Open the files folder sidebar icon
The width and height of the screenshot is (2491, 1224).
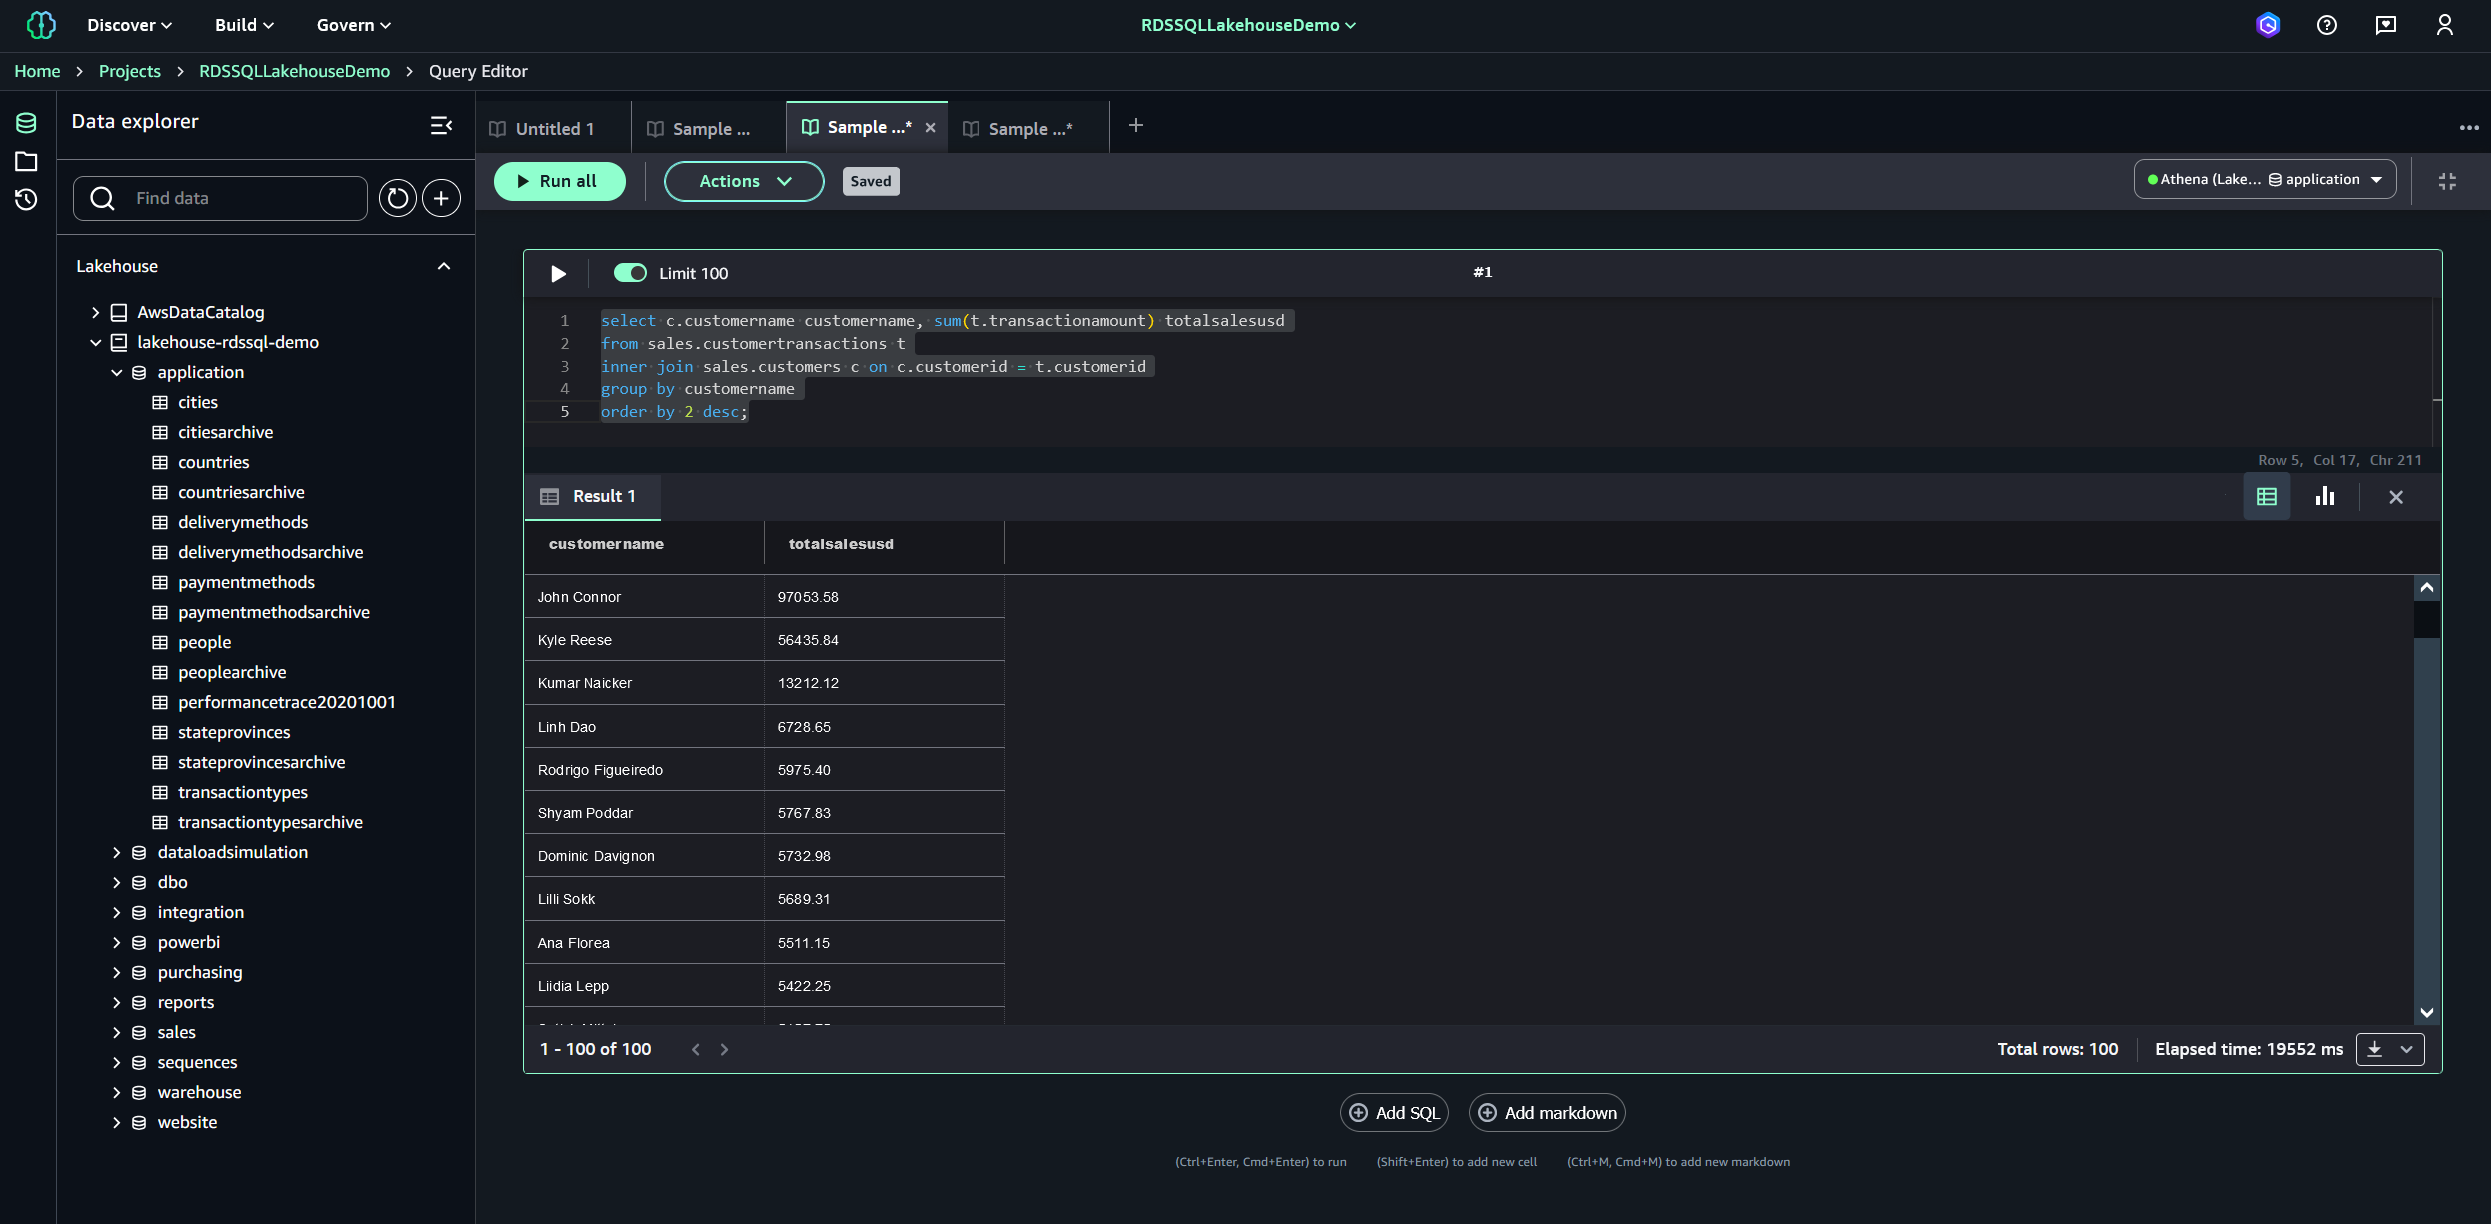click(26, 161)
